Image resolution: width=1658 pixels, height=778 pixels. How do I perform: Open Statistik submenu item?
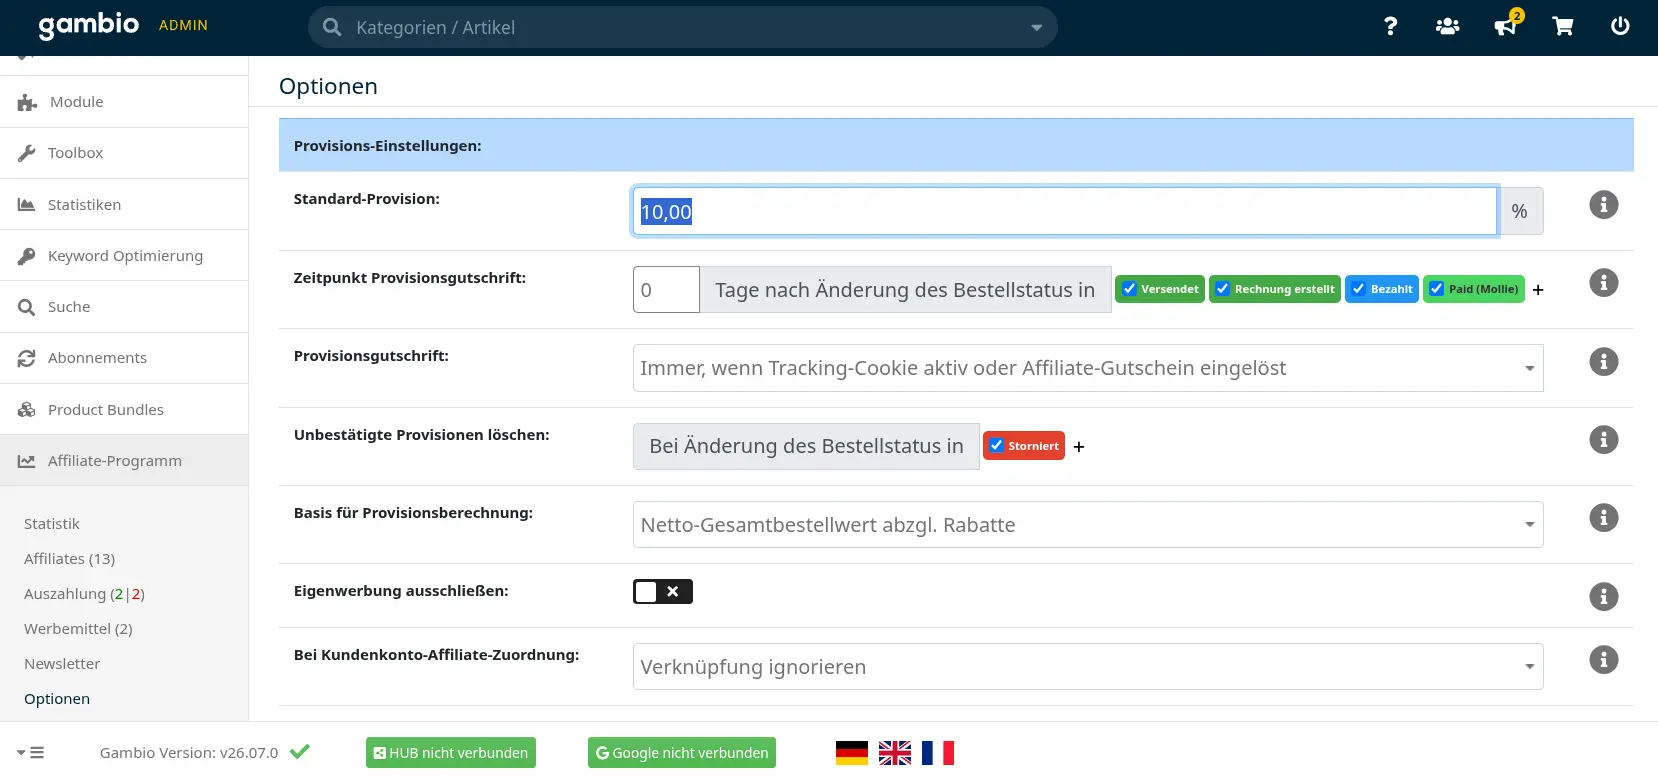pyautogui.click(x=52, y=524)
